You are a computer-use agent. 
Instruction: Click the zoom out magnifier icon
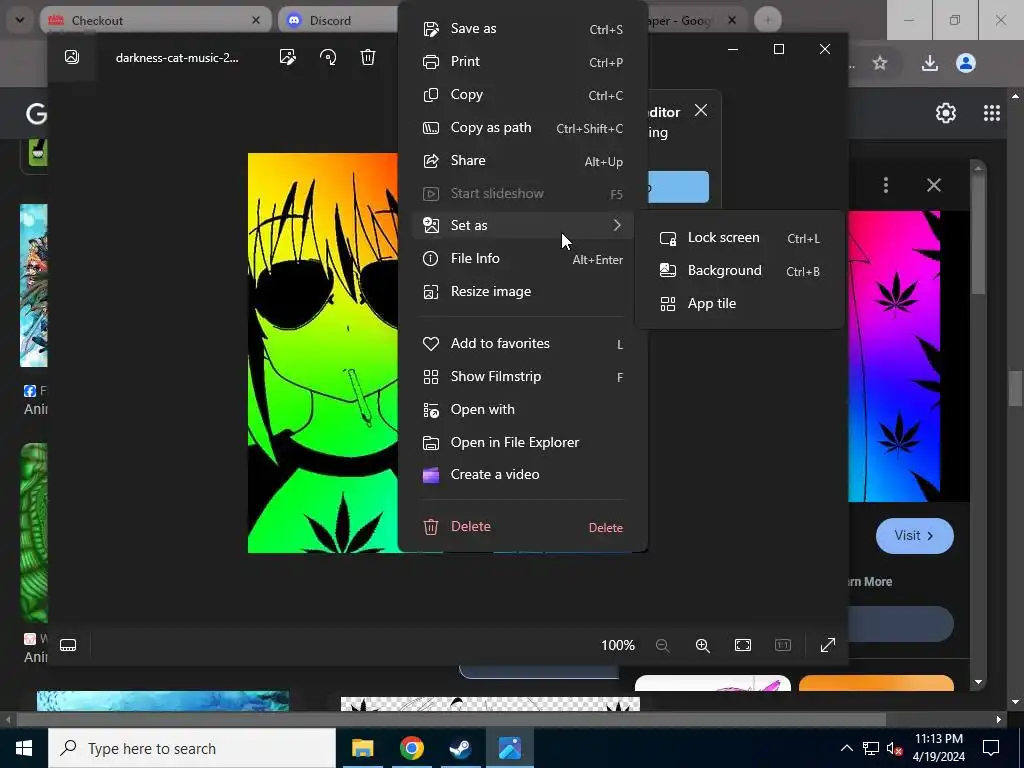coord(662,645)
